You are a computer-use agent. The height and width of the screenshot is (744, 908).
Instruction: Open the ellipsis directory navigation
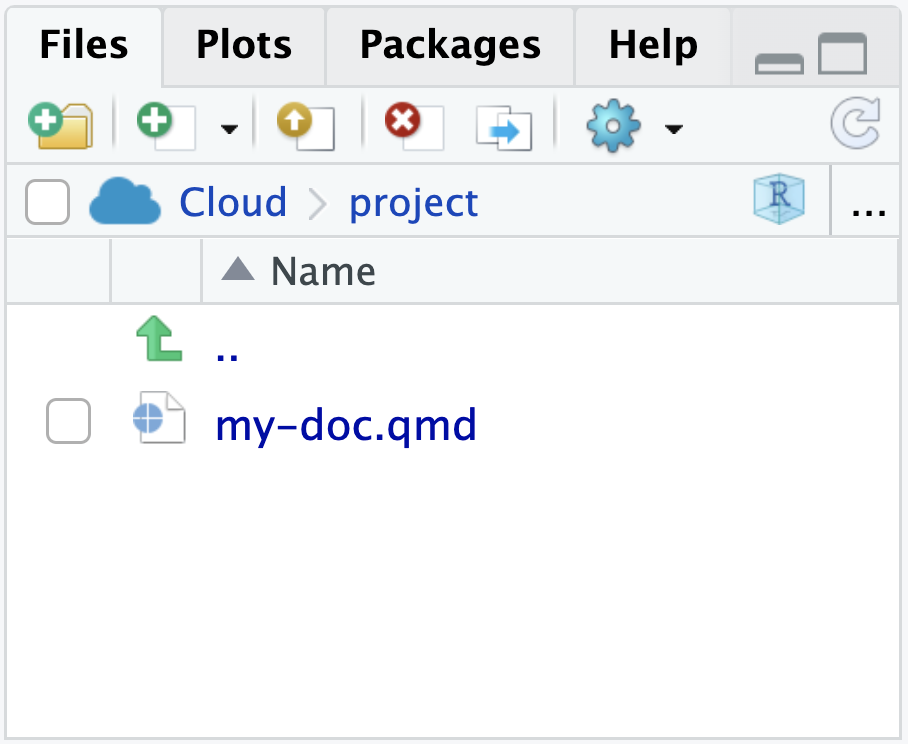[x=867, y=208]
